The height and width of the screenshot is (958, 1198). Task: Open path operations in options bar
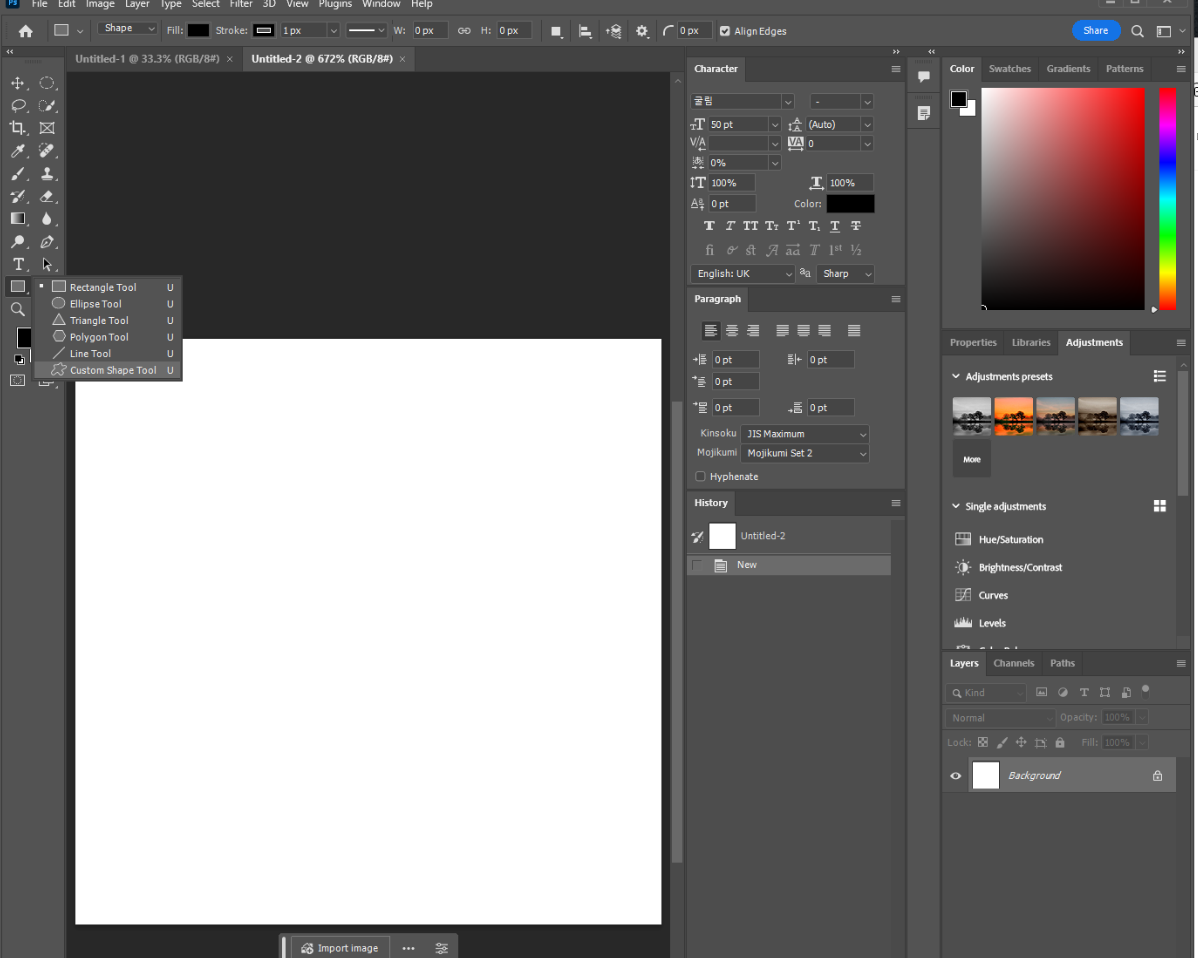[x=556, y=31]
